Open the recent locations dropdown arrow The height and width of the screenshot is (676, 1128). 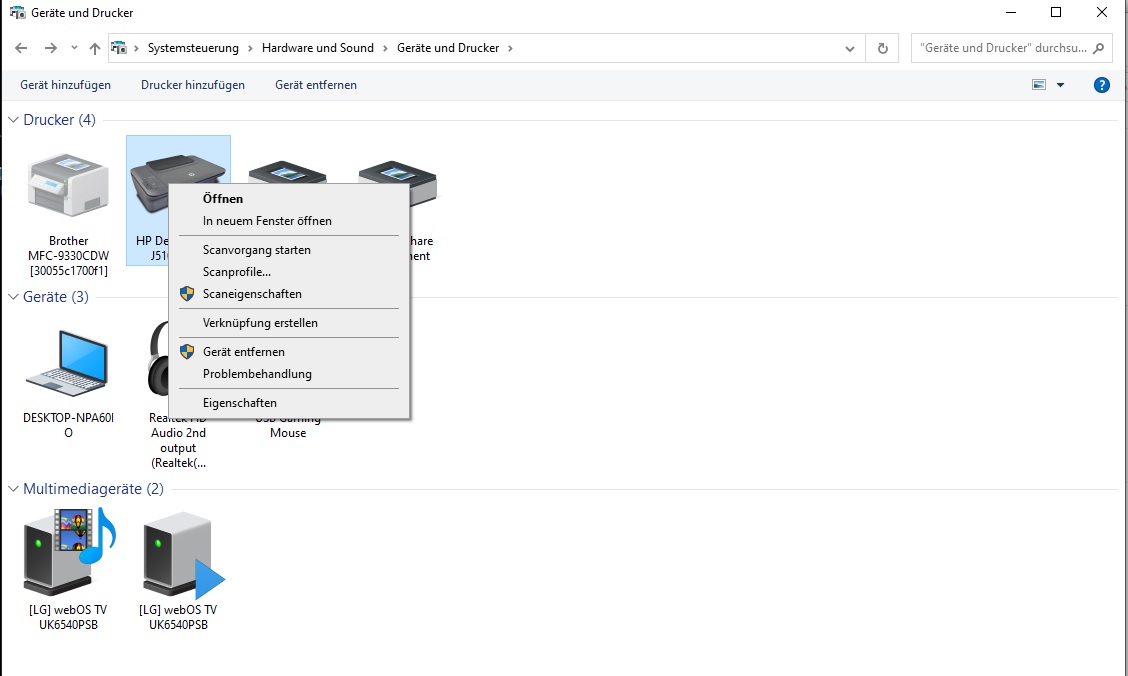(x=74, y=48)
